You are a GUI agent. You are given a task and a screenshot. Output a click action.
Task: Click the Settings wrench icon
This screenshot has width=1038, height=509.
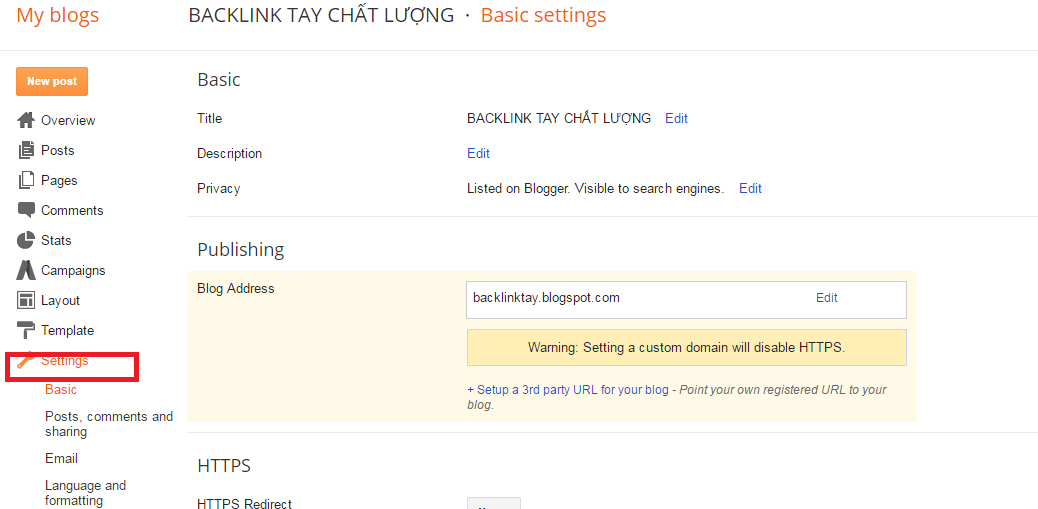tap(25, 361)
